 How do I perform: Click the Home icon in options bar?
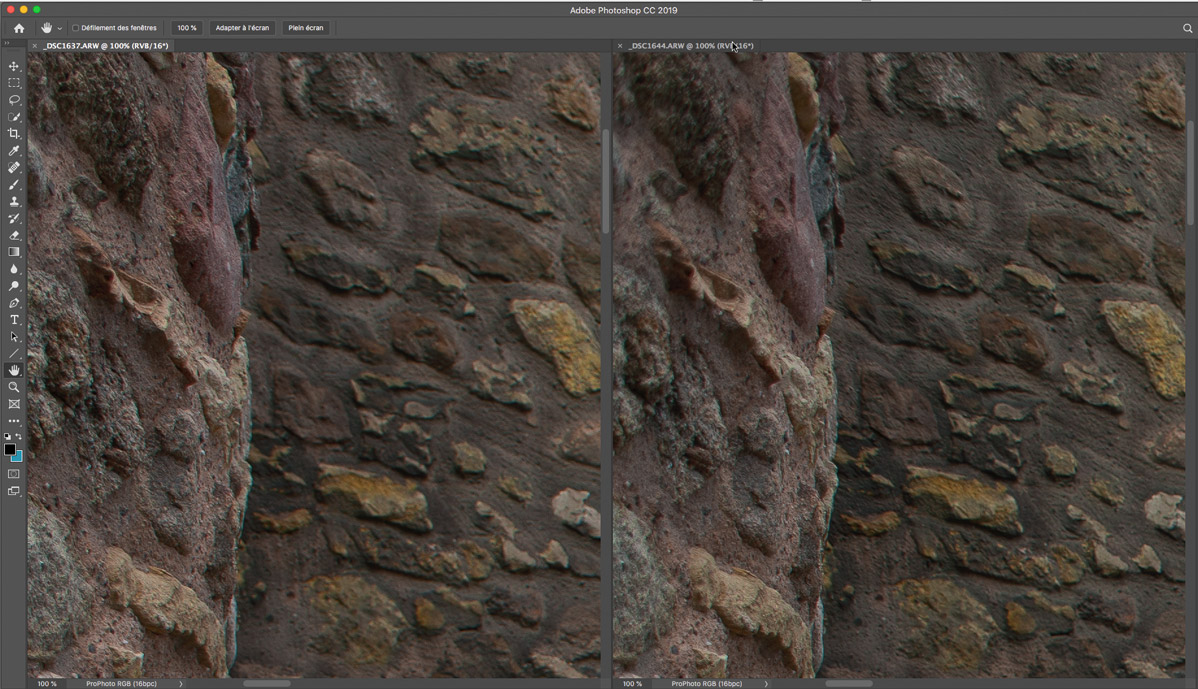pyautogui.click(x=19, y=28)
